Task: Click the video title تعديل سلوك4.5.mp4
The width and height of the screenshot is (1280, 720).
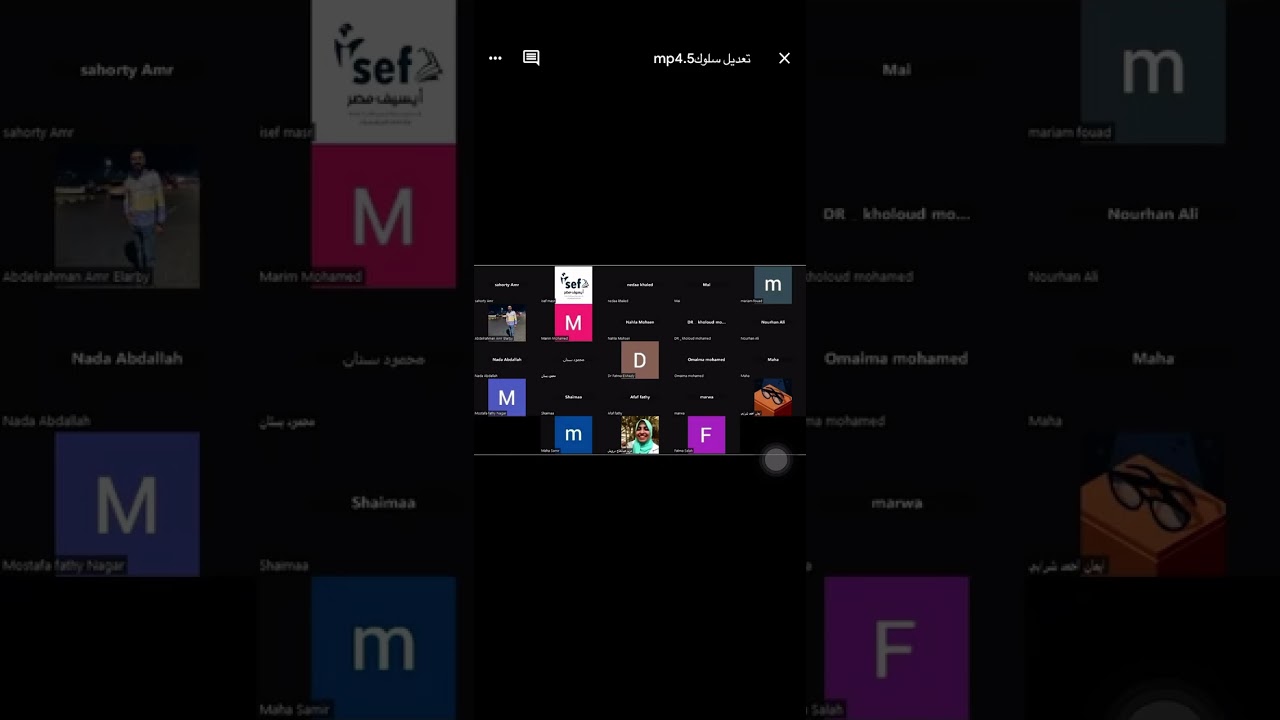Action: point(702,58)
